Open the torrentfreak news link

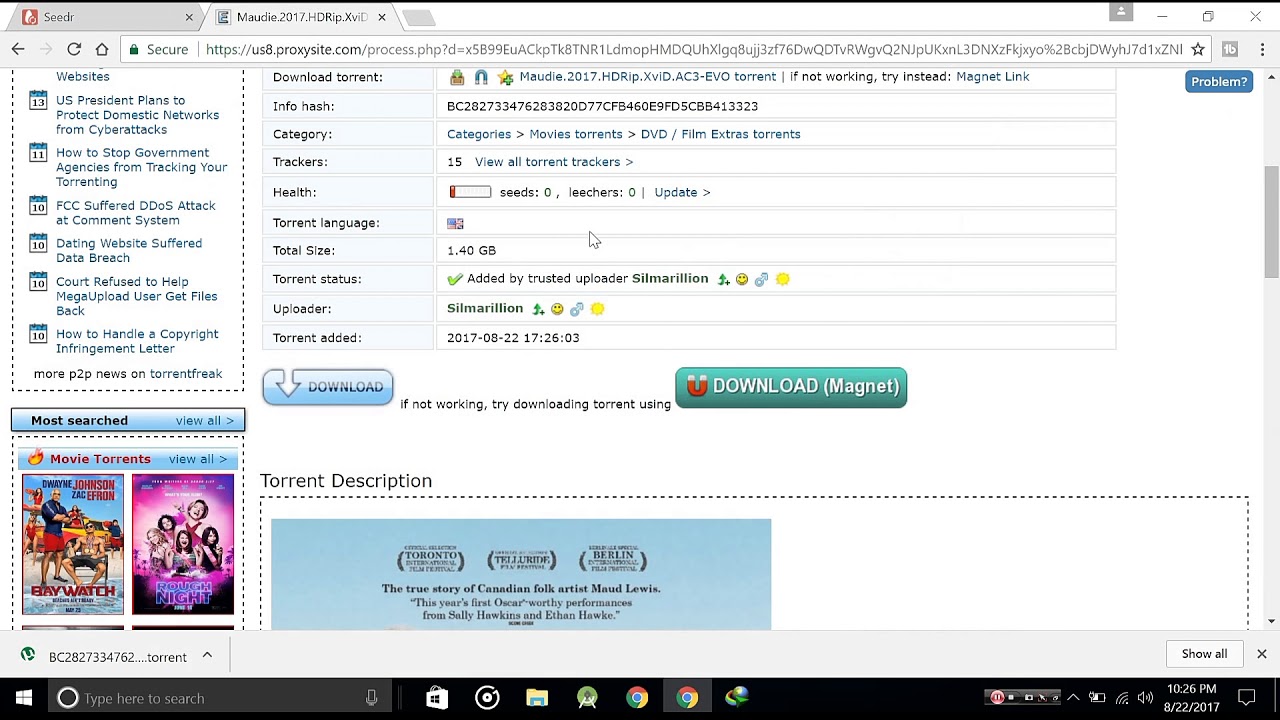(186, 374)
